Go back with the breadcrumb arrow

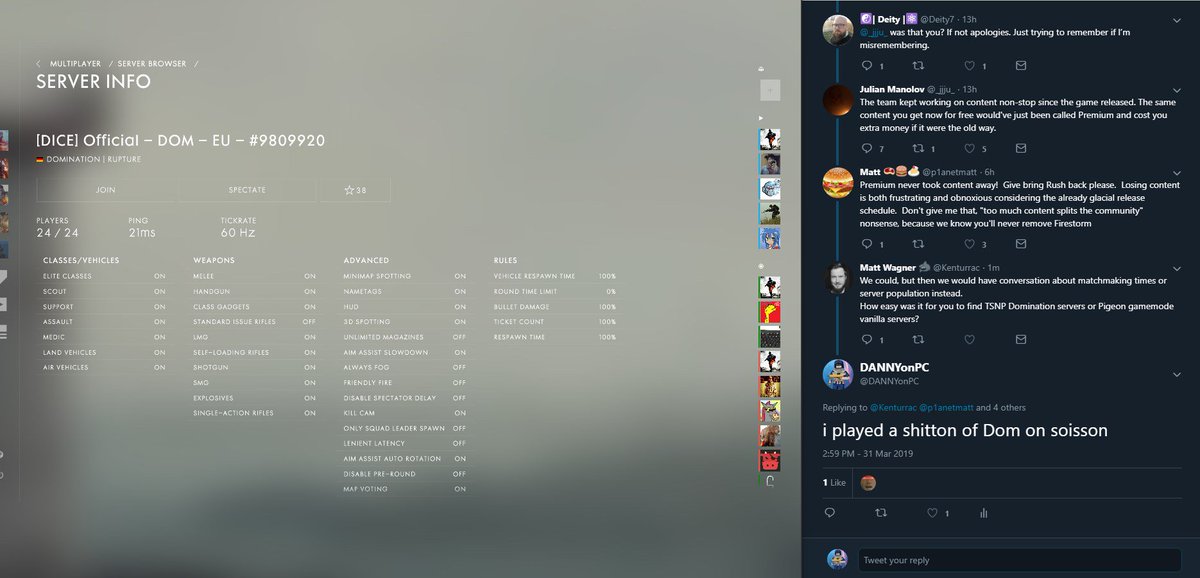[39, 64]
